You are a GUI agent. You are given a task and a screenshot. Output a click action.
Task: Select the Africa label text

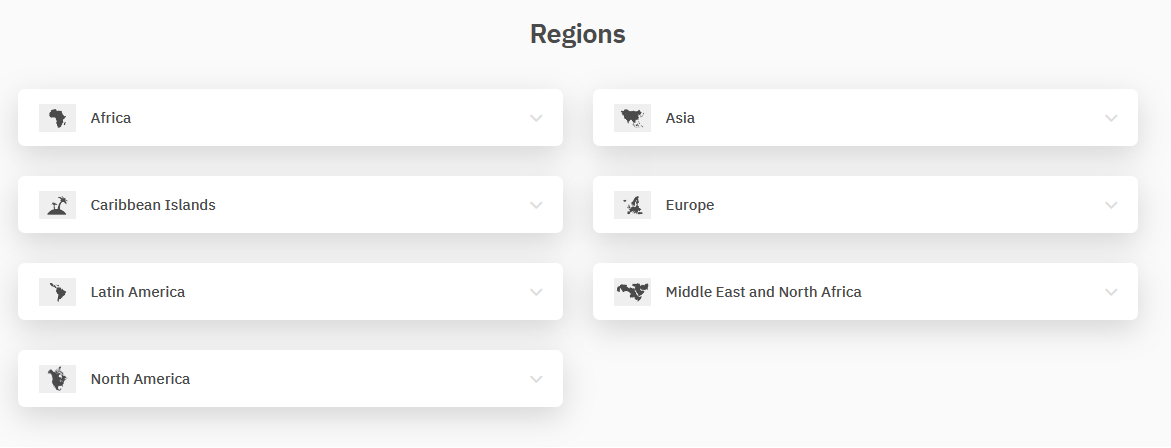[111, 118]
